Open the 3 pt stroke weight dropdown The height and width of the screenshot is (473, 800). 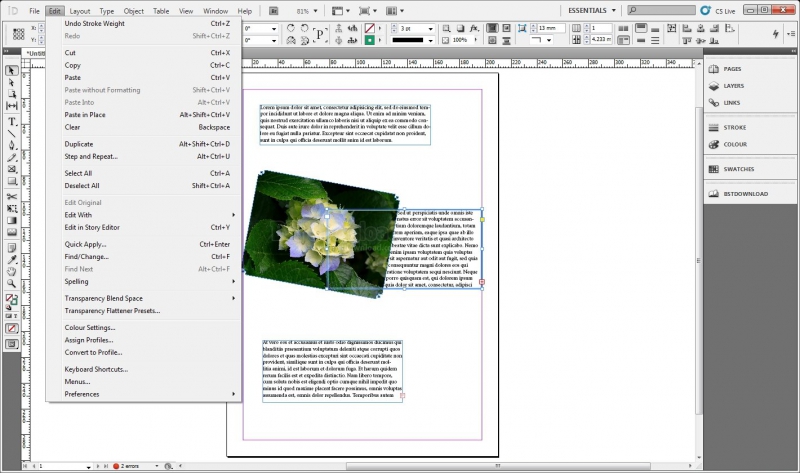tap(430, 29)
